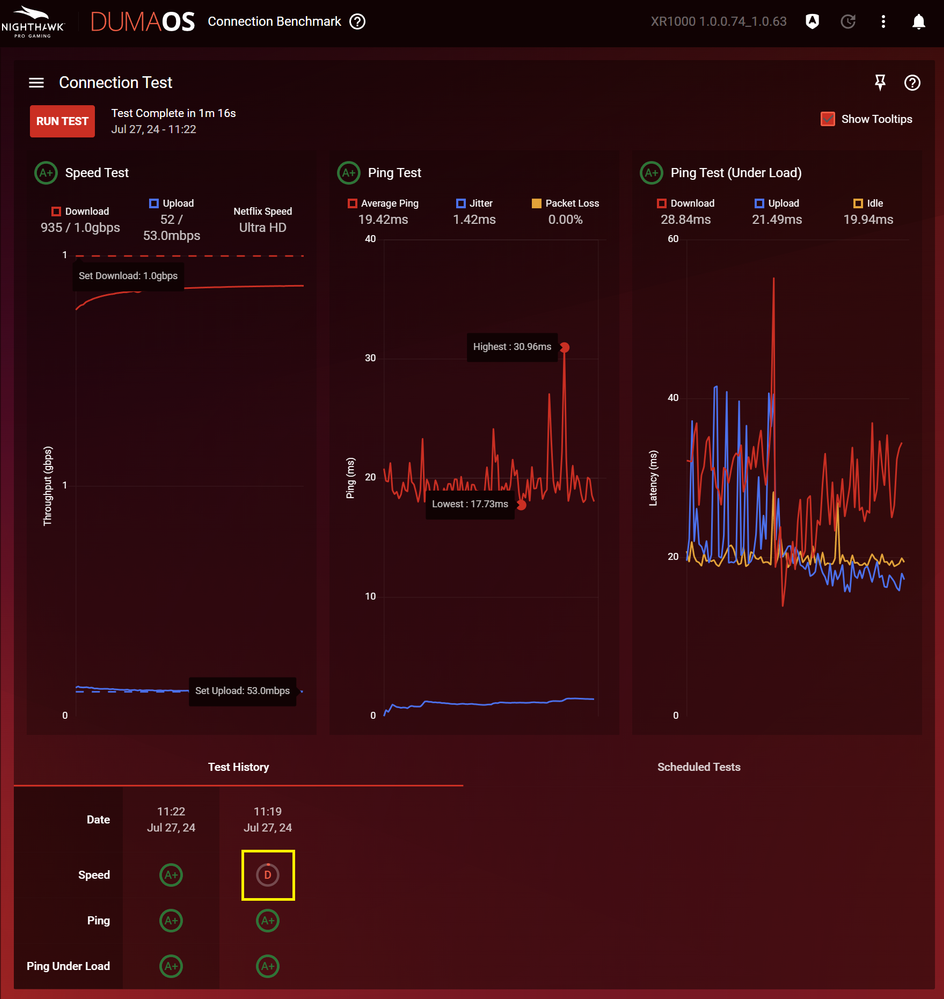Click the notification bell in the top bar

[919, 20]
